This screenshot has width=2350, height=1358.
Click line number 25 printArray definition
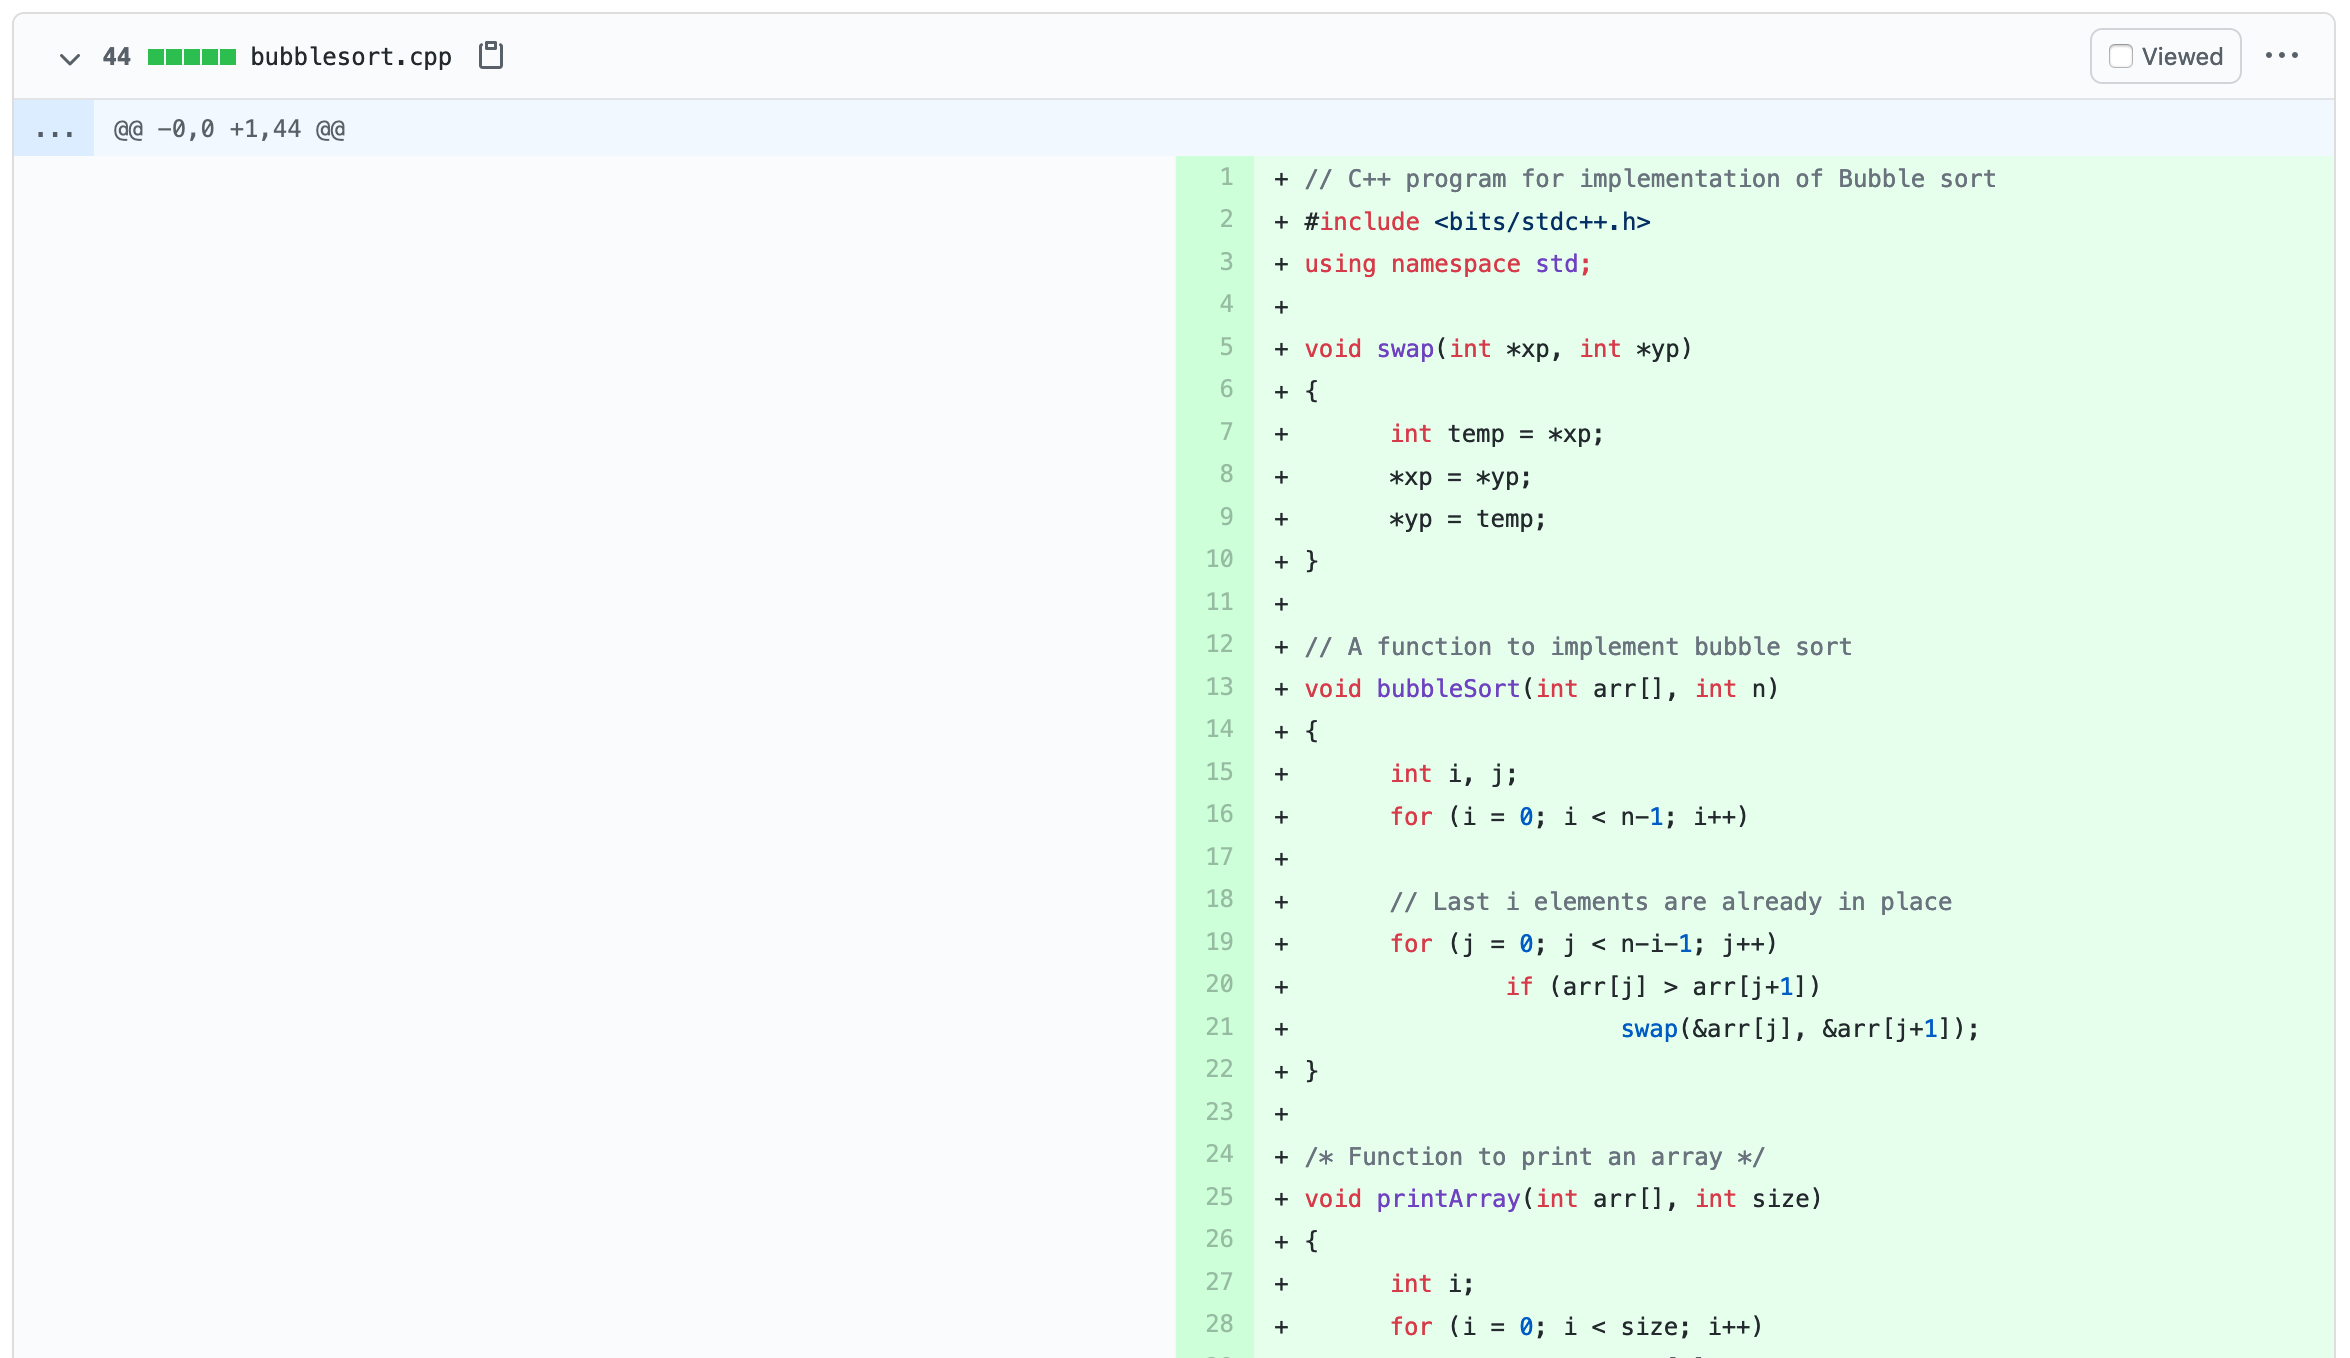(x=1219, y=1198)
